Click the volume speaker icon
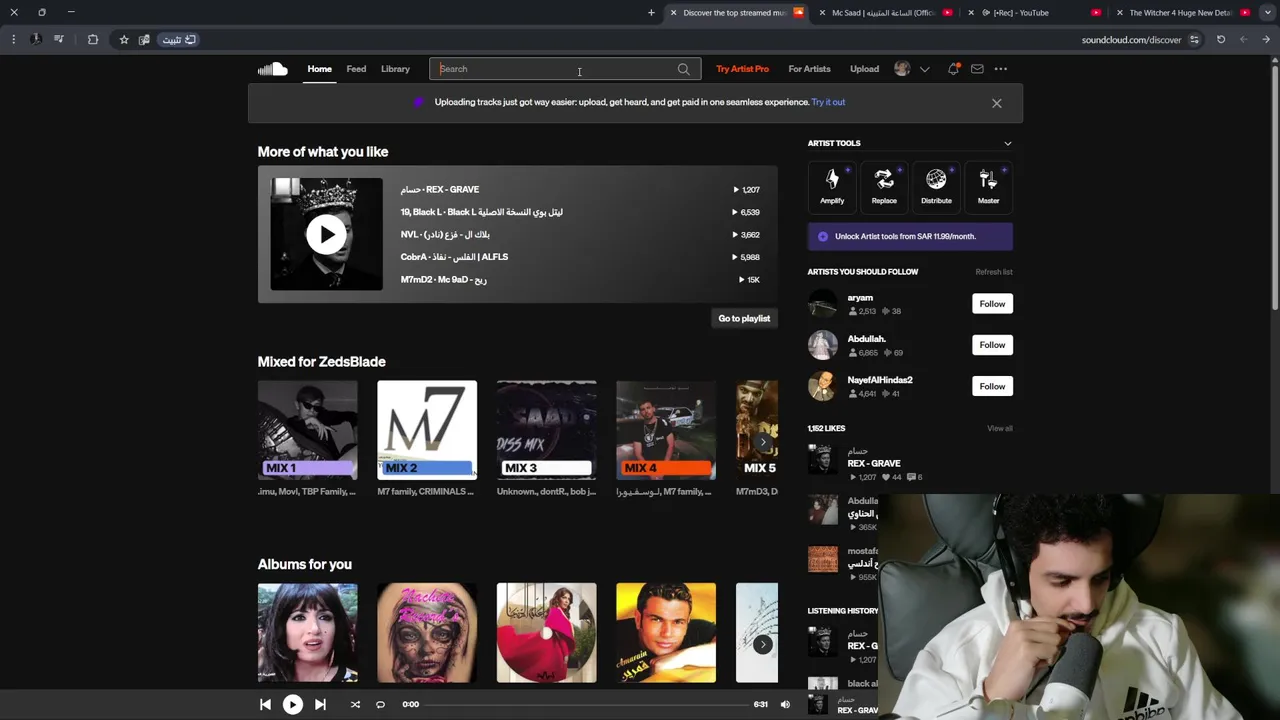Viewport: 1280px width, 720px height. [x=785, y=704]
